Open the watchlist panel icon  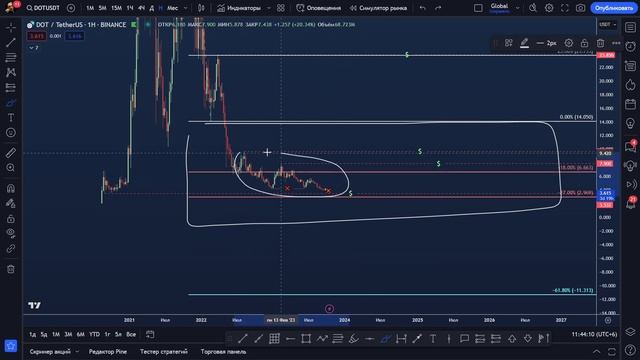(631, 27)
